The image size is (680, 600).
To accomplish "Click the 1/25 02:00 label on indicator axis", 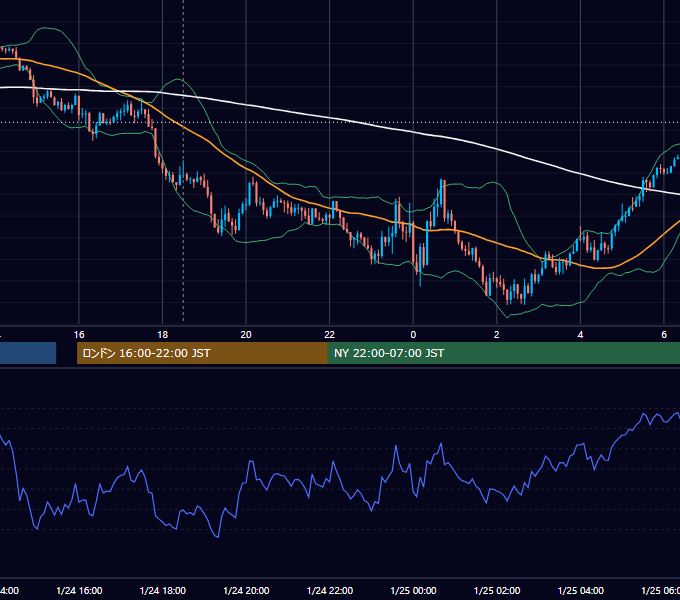I will point(497,590).
